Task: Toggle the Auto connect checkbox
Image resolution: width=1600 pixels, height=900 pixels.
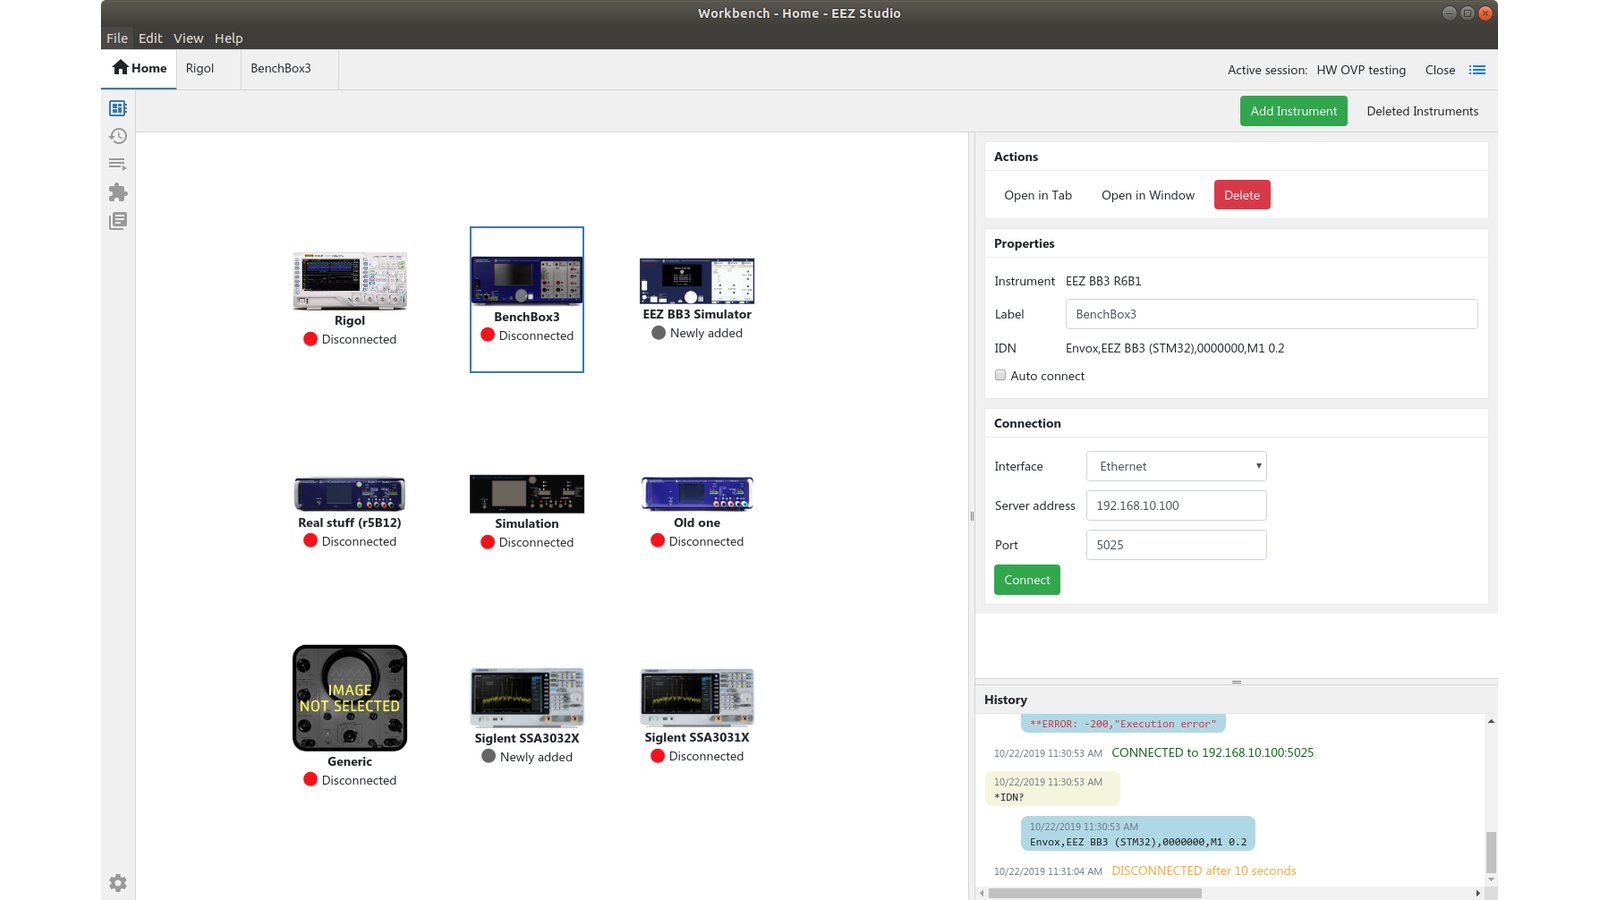Action: tap(1000, 375)
